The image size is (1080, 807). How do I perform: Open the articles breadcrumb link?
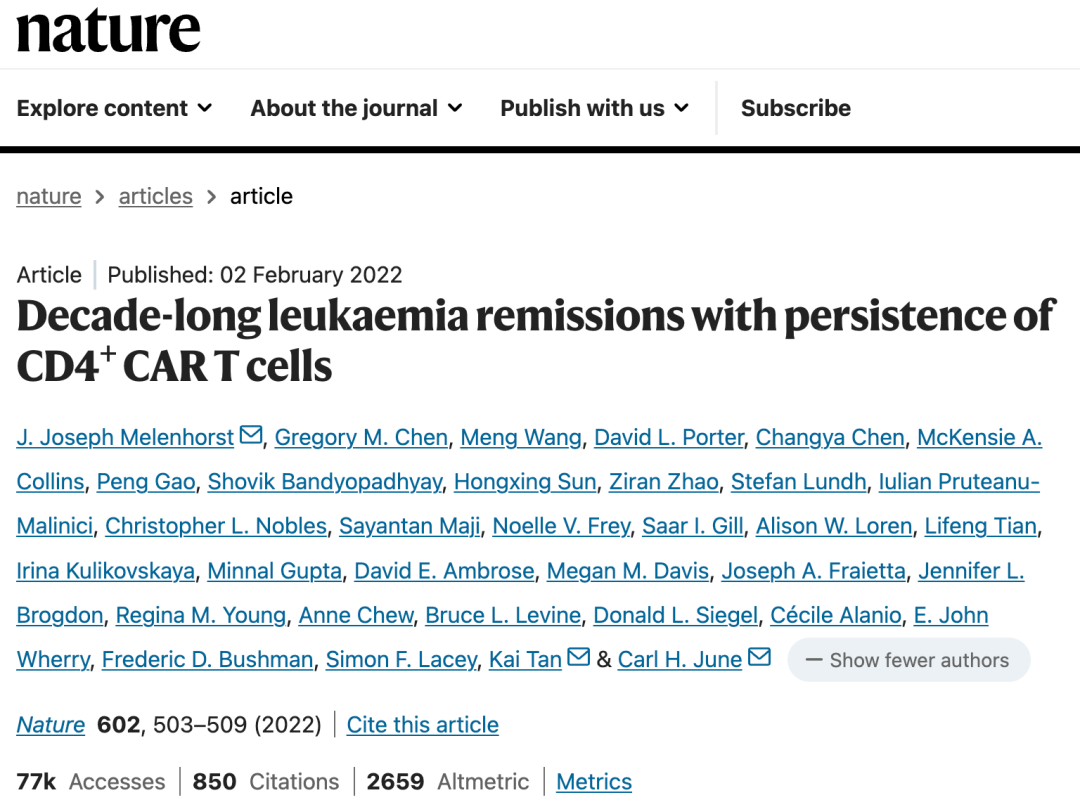pyautogui.click(x=155, y=196)
